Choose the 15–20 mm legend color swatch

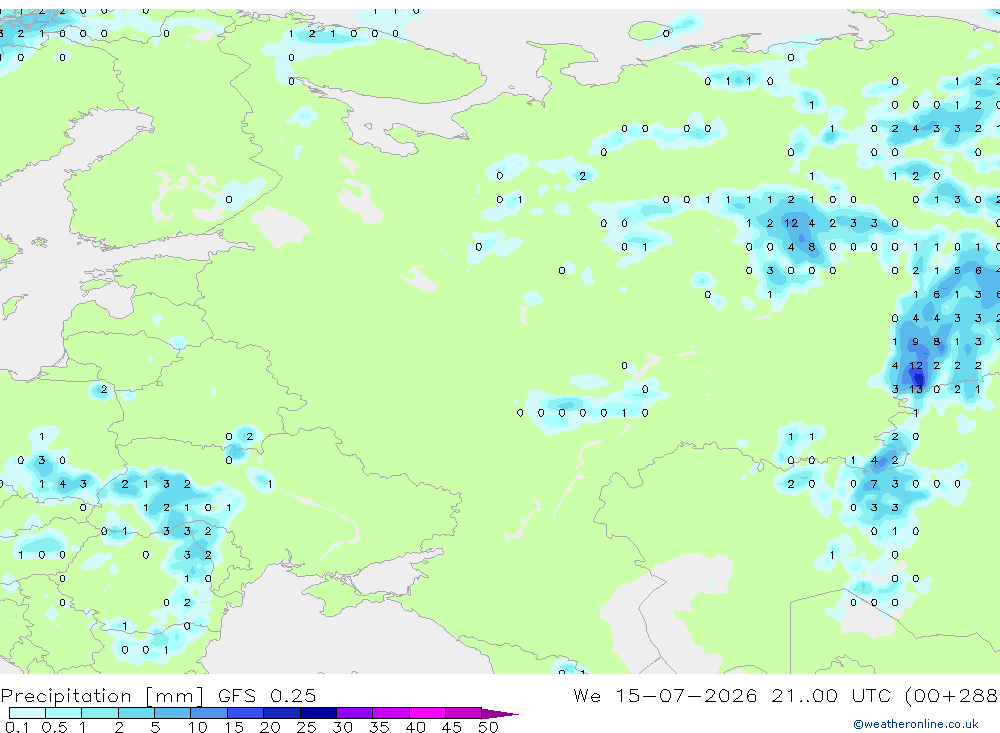click(245, 713)
